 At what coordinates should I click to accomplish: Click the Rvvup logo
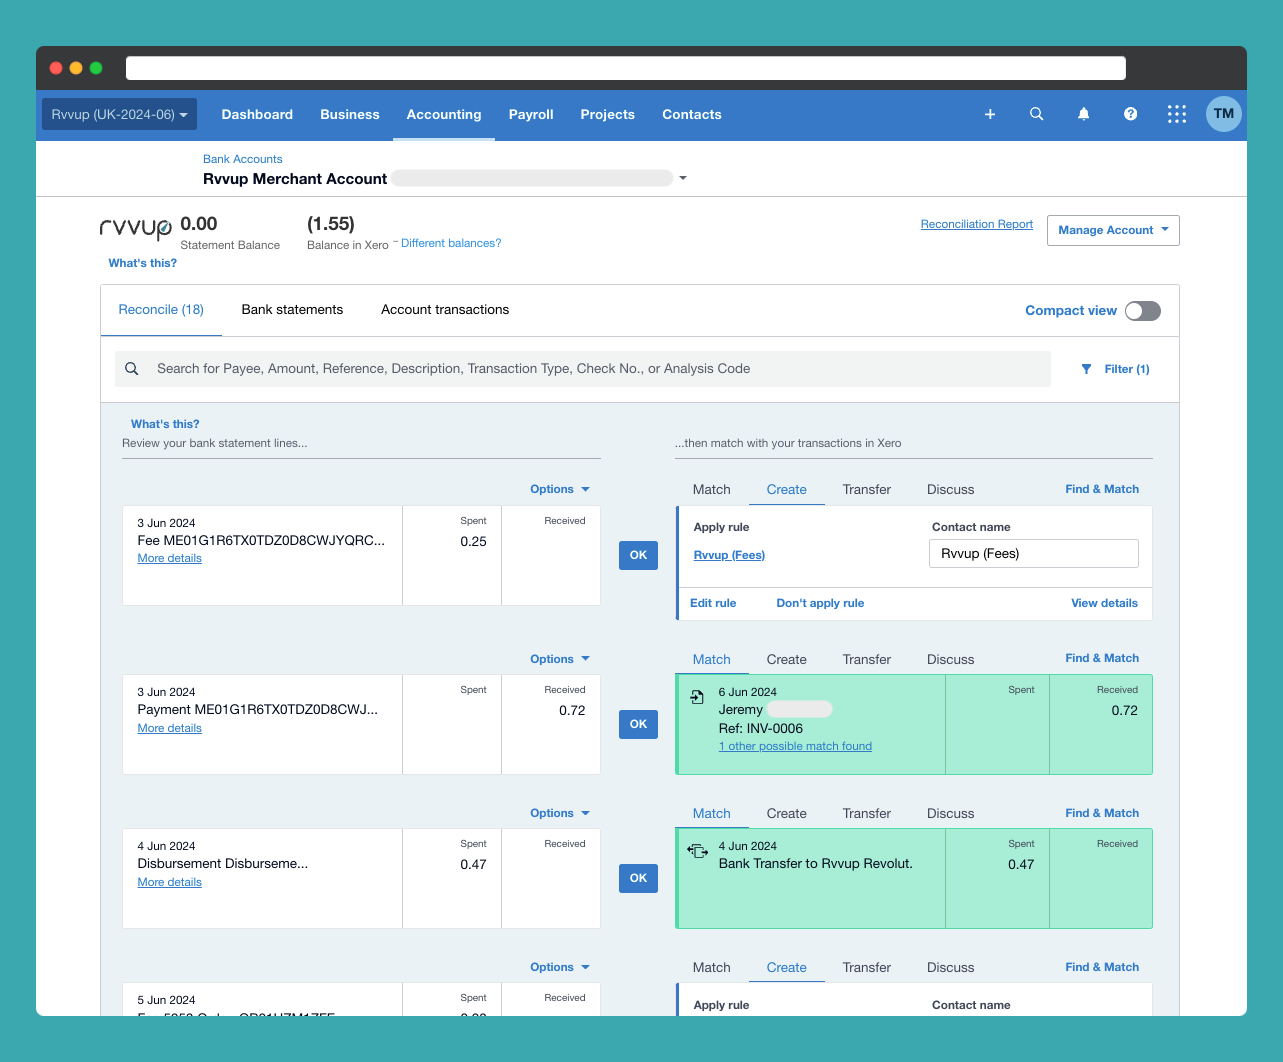click(x=136, y=229)
